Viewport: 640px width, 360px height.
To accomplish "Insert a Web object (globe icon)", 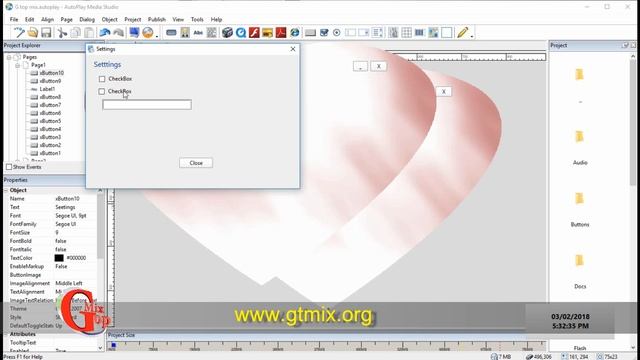I will point(295,33).
